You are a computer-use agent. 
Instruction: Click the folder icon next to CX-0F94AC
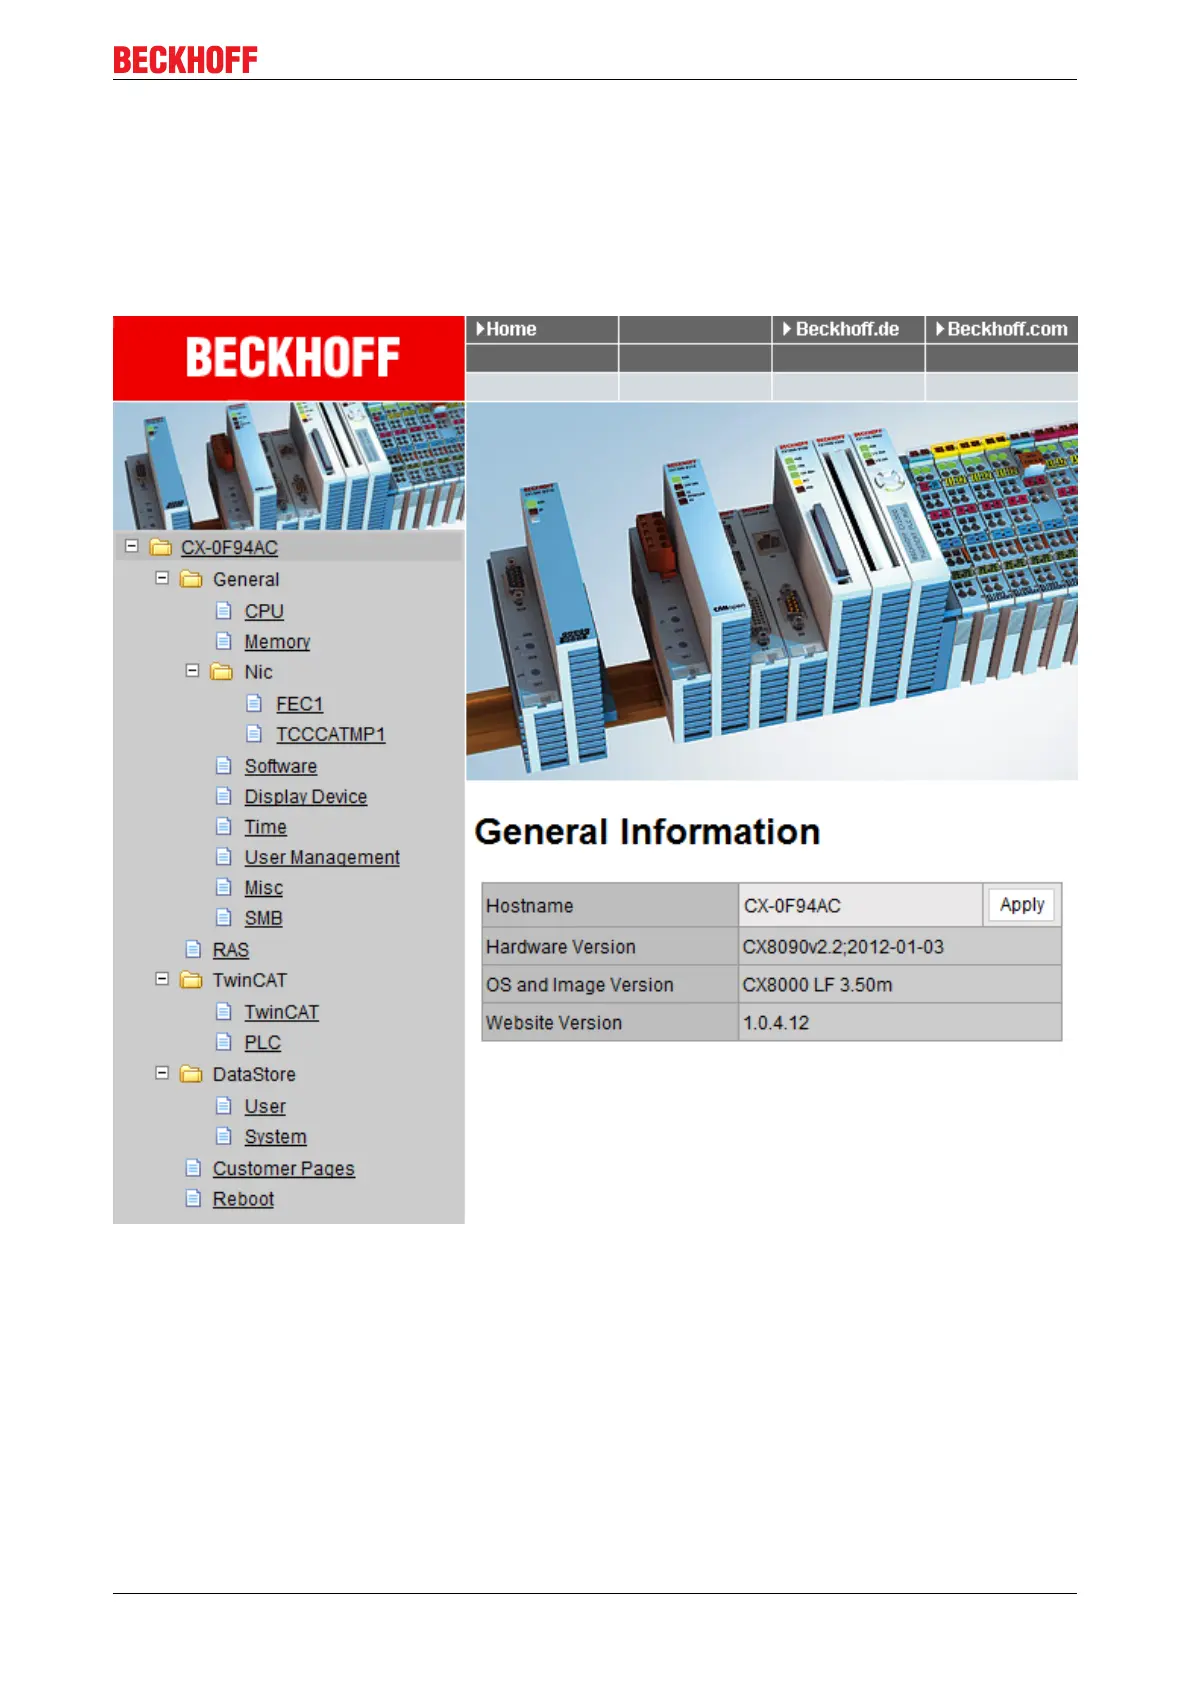coord(160,547)
